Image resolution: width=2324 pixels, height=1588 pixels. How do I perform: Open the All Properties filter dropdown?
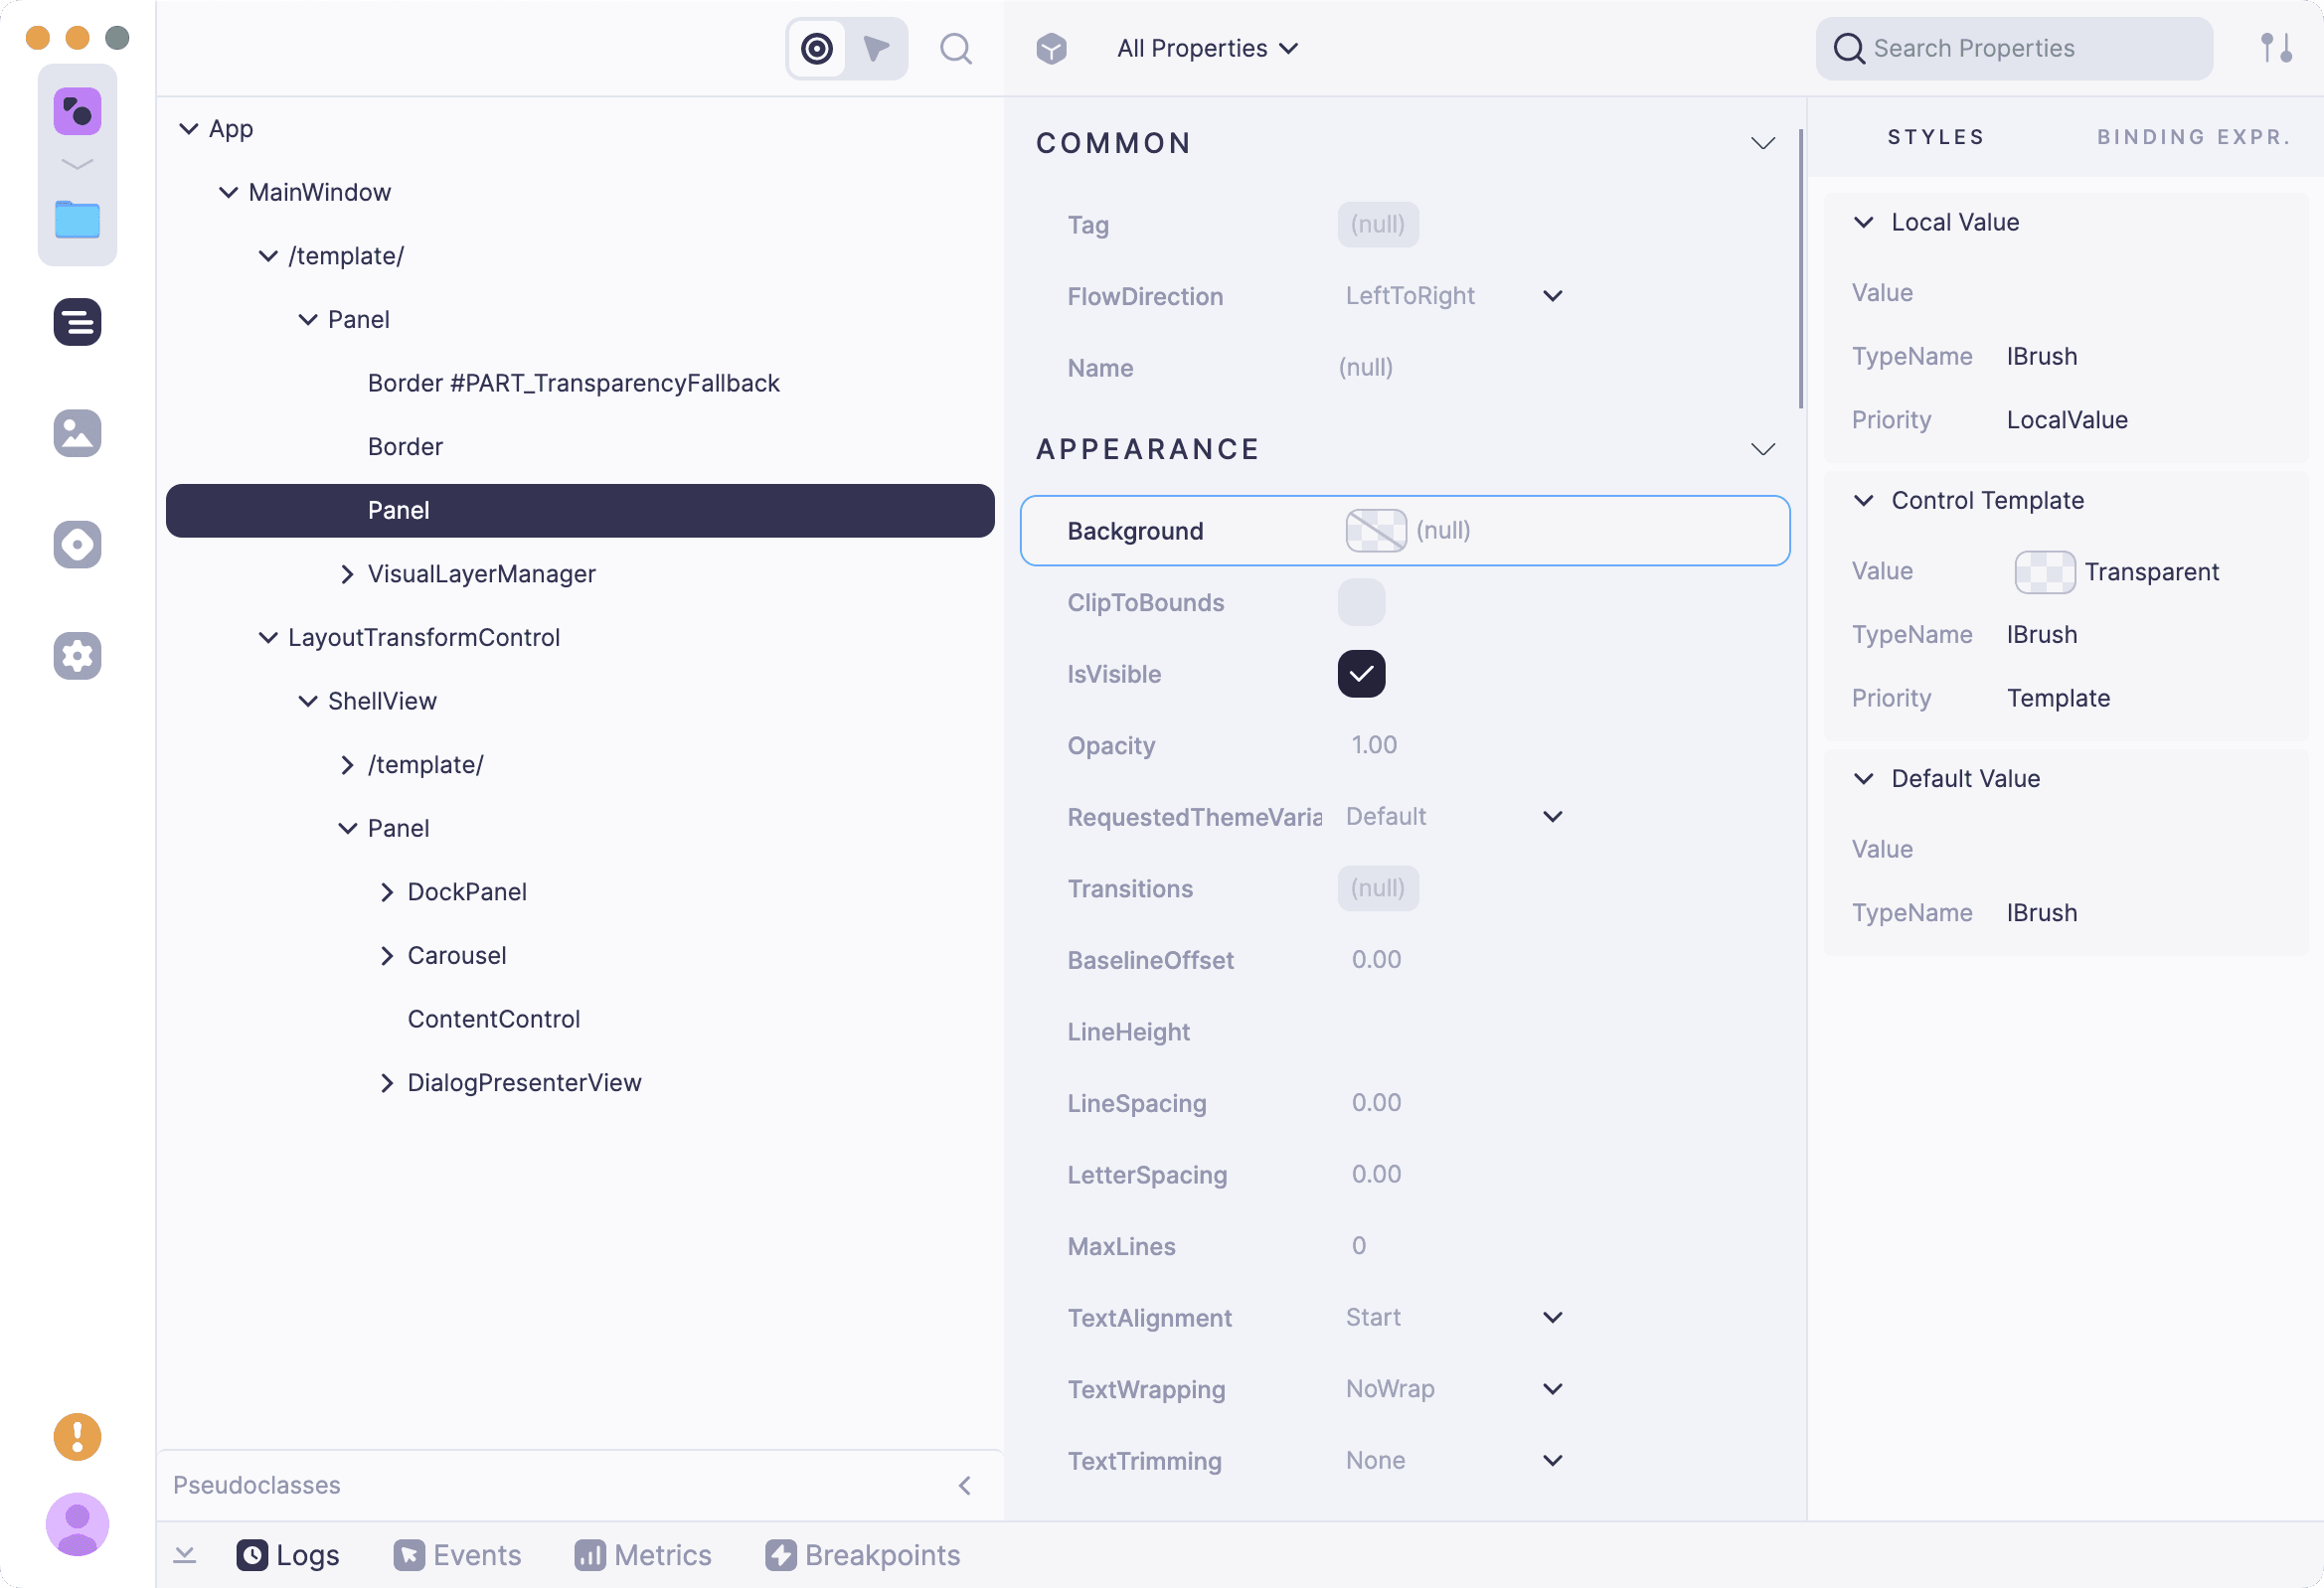[1207, 48]
